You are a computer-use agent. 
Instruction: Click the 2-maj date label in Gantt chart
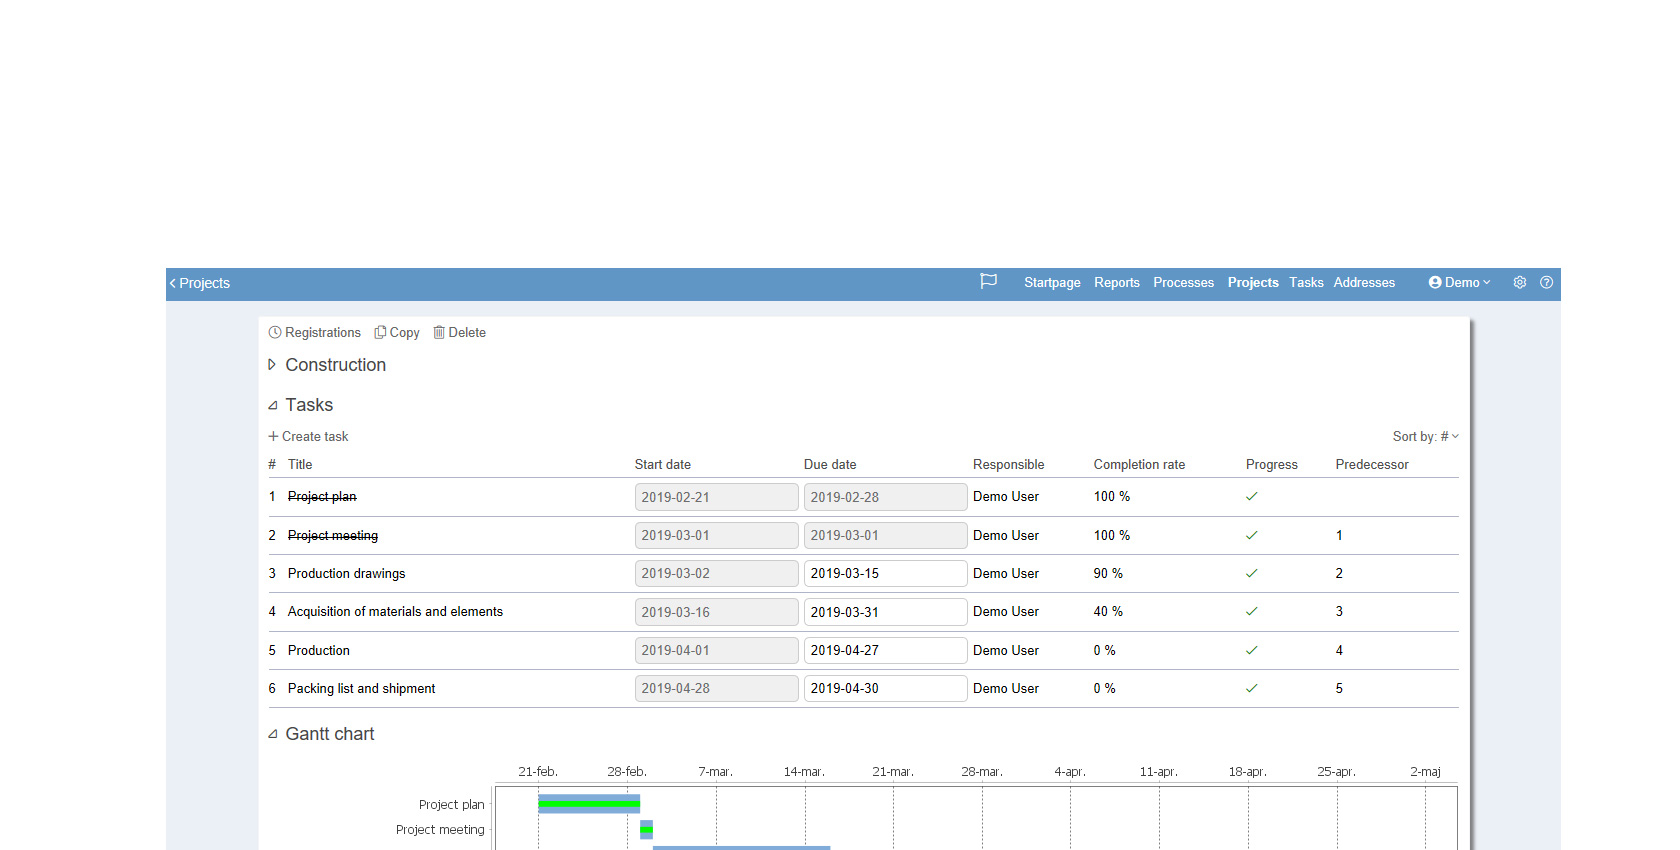1425,772
